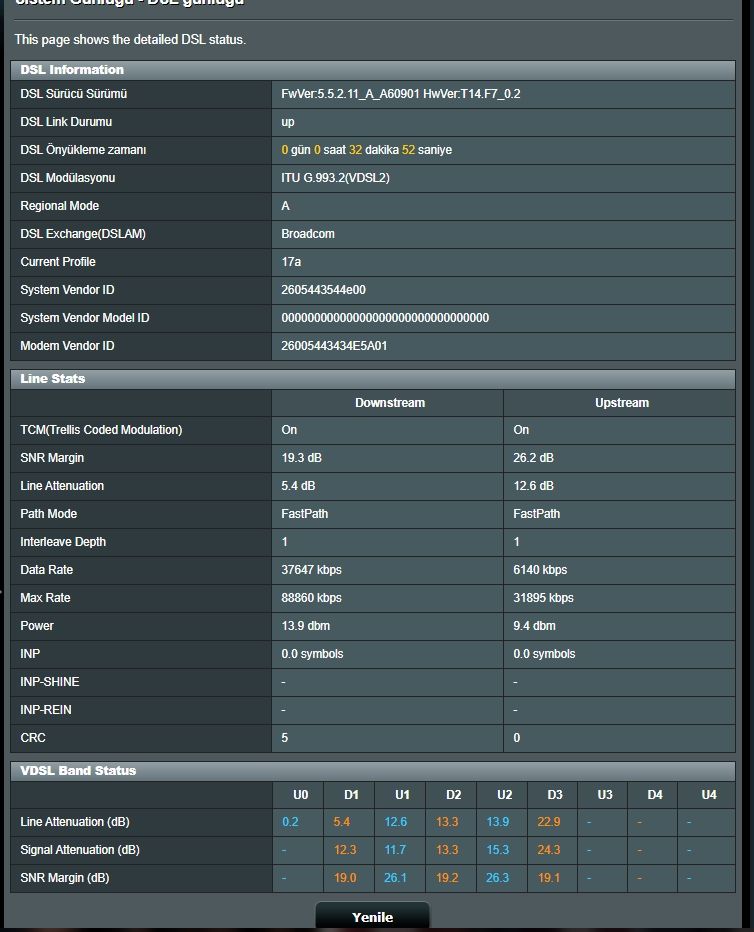Click upstream SNR Margin 26.2 dB
The height and width of the screenshot is (932, 754).
coord(533,458)
